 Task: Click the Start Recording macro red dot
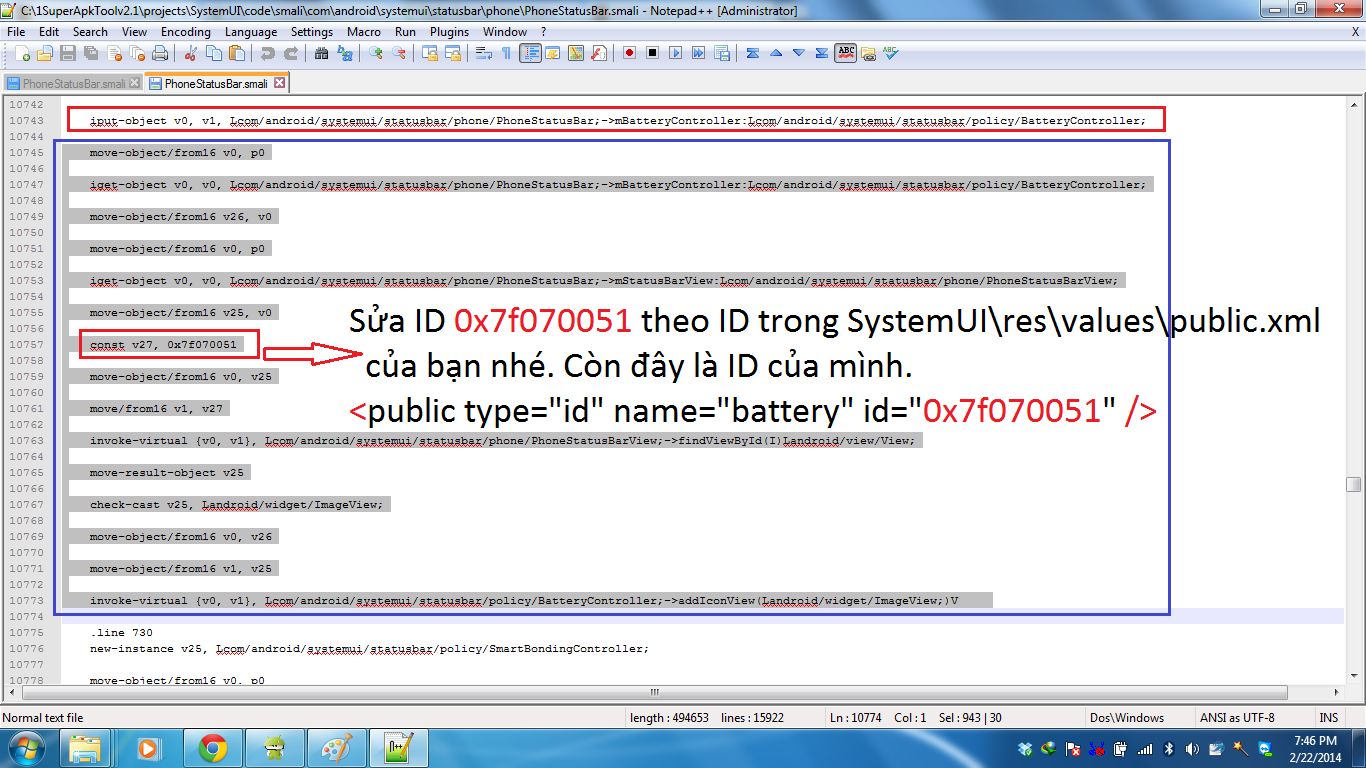point(629,53)
